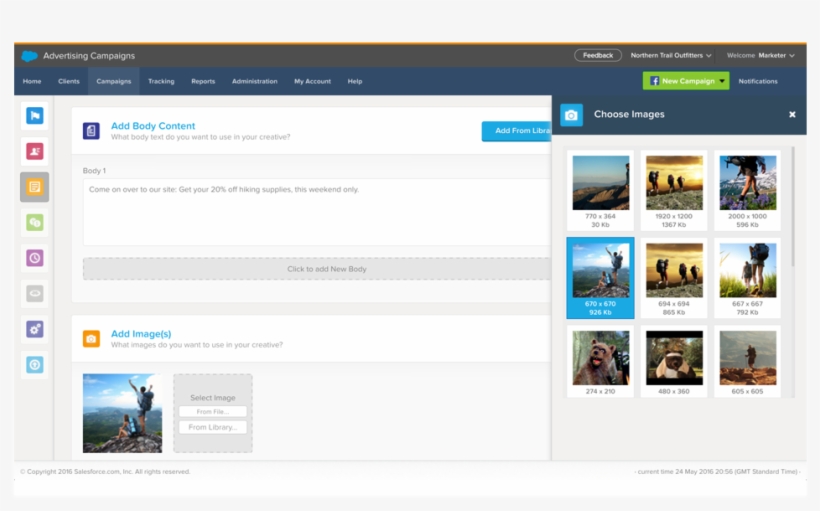The width and height of the screenshot is (820, 511).
Task: Open the purple gears settings sidebar icon
Action: tap(35, 329)
